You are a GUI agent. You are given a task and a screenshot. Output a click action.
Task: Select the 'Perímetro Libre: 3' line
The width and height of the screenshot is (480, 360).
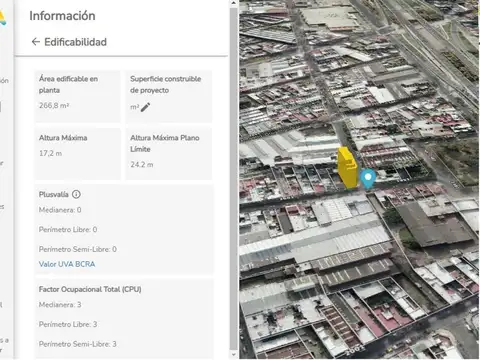pos(68,324)
